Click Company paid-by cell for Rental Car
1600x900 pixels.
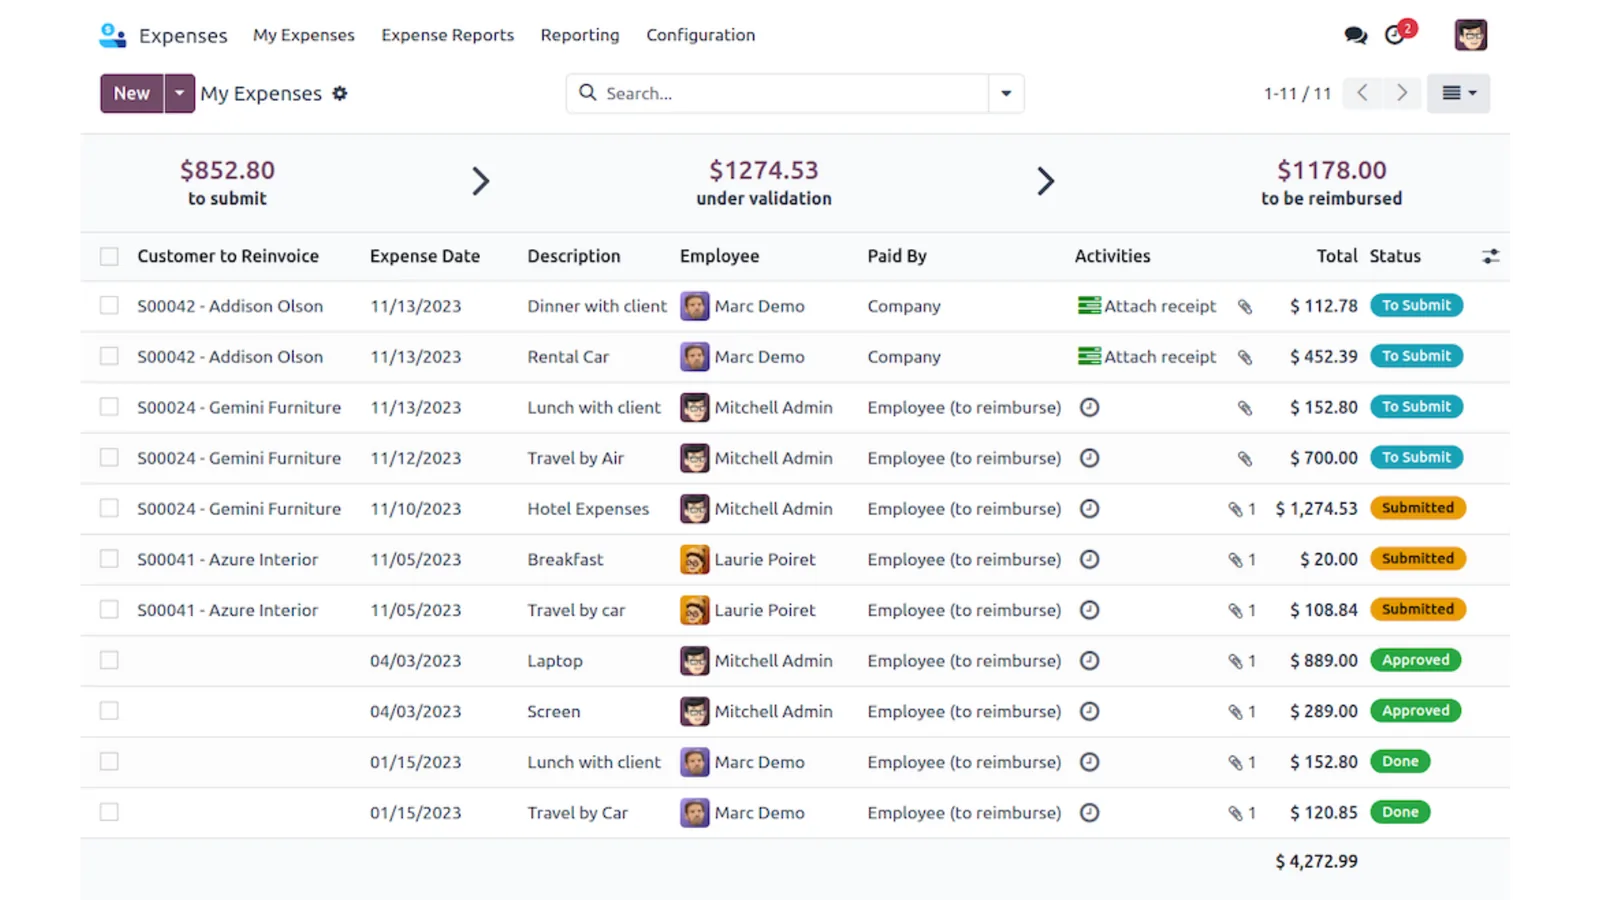click(x=904, y=357)
